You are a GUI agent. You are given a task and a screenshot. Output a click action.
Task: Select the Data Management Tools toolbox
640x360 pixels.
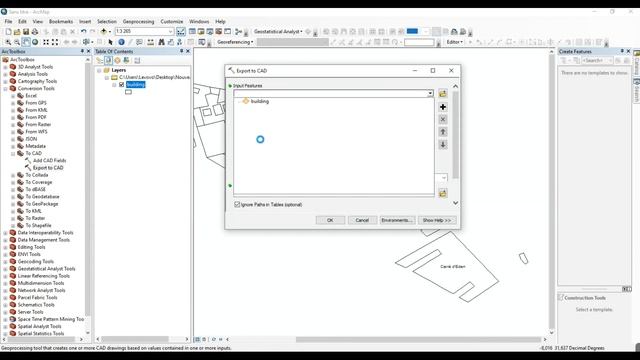[44, 240]
